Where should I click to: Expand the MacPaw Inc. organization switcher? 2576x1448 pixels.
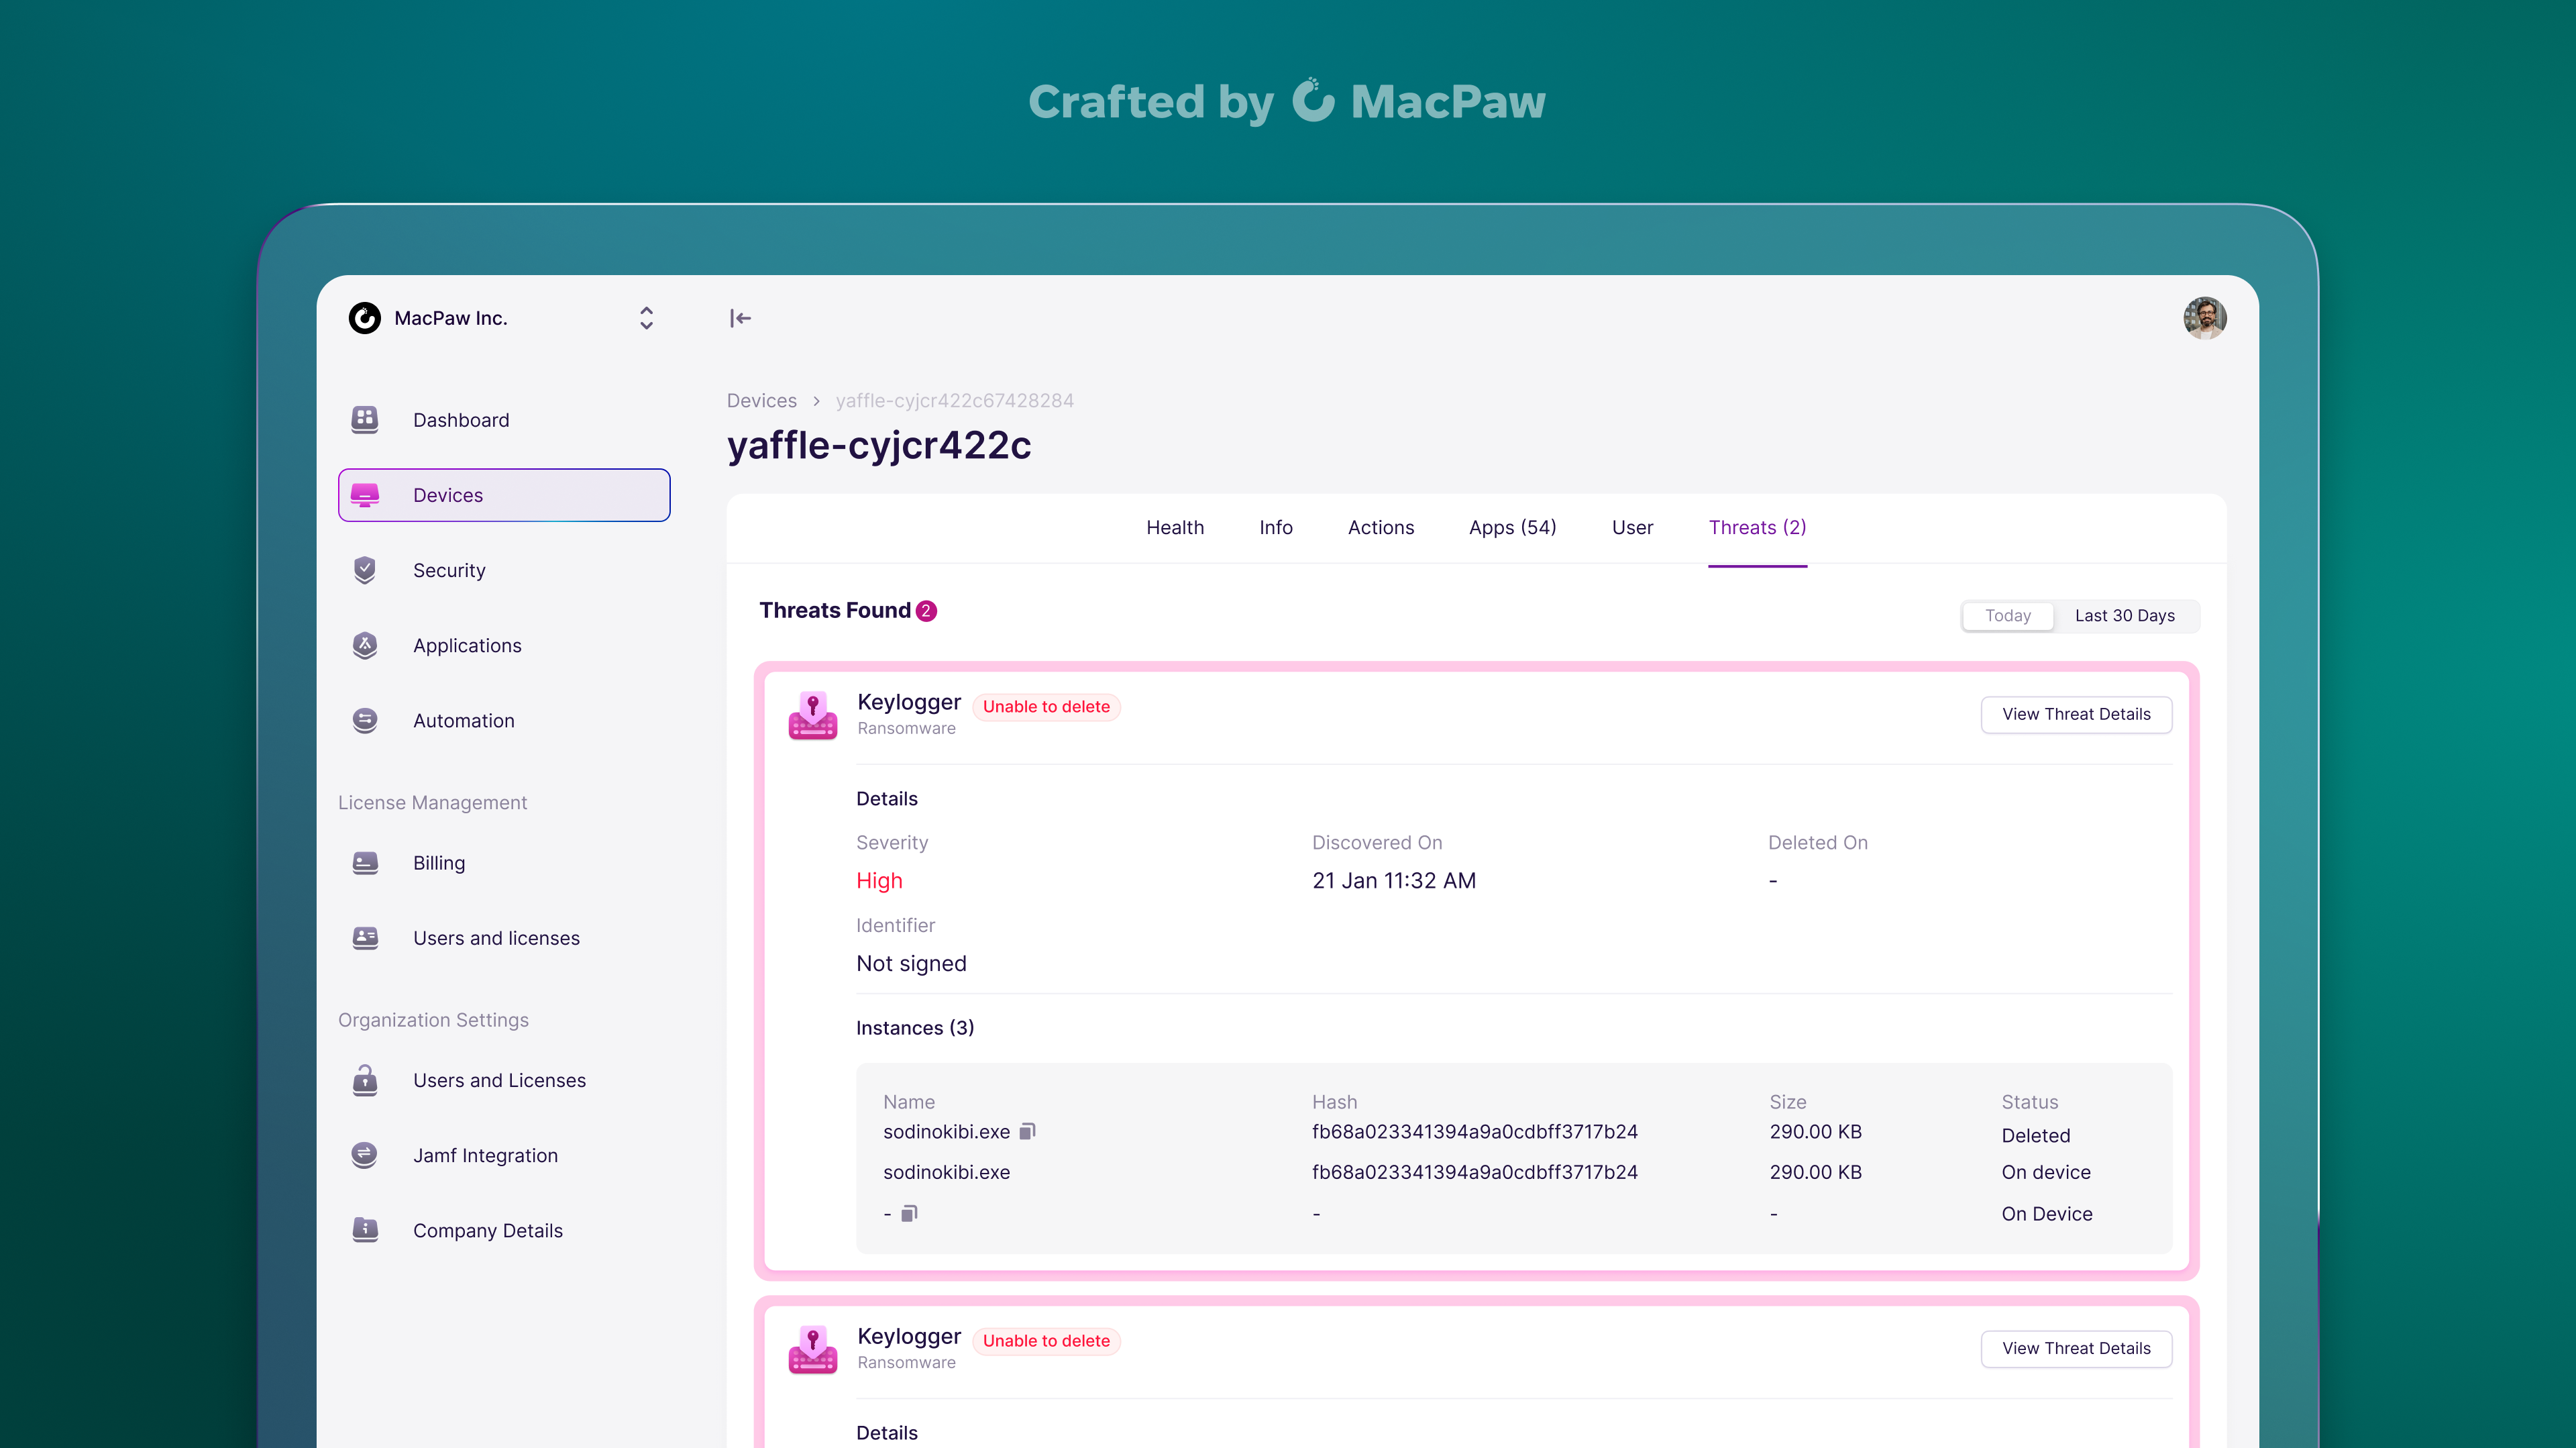(x=646, y=318)
